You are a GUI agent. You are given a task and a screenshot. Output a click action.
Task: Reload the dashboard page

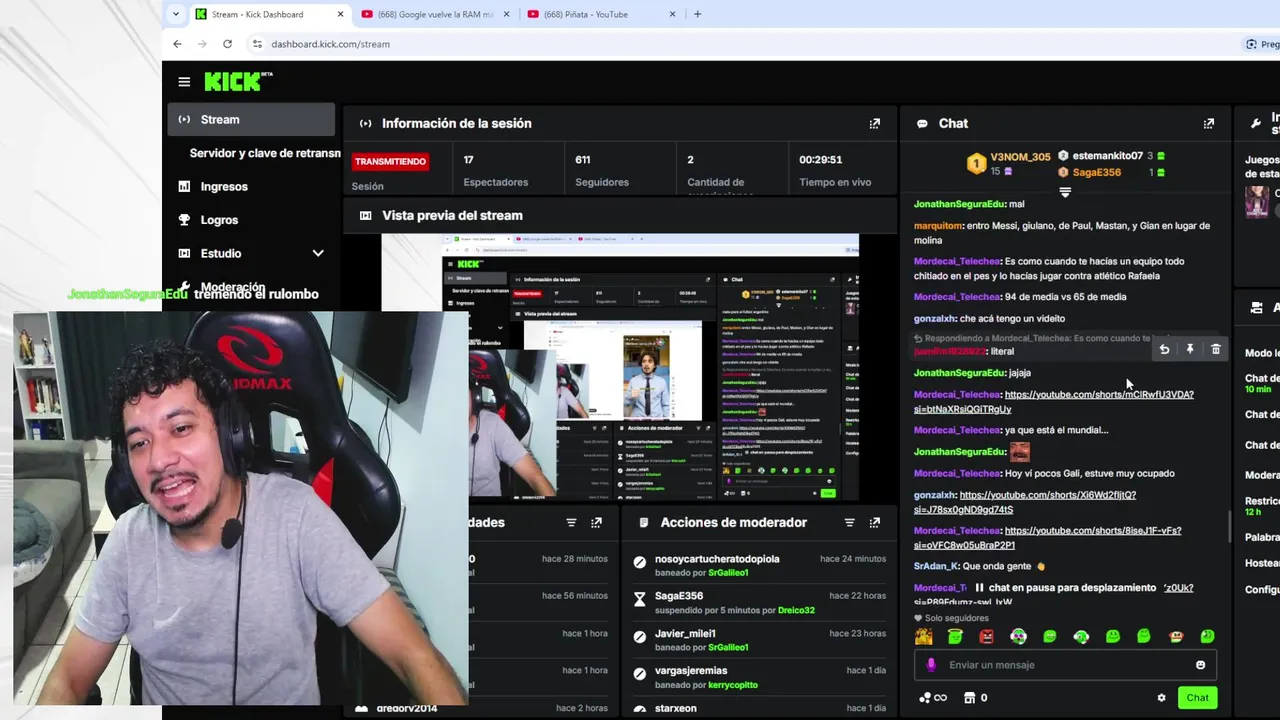[x=227, y=44]
